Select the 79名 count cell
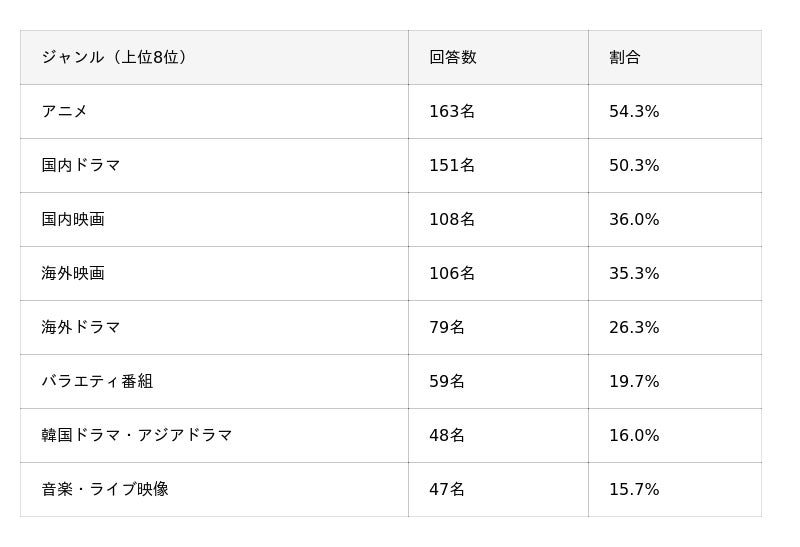Screen dimensions: 800x547 point(447,328)
